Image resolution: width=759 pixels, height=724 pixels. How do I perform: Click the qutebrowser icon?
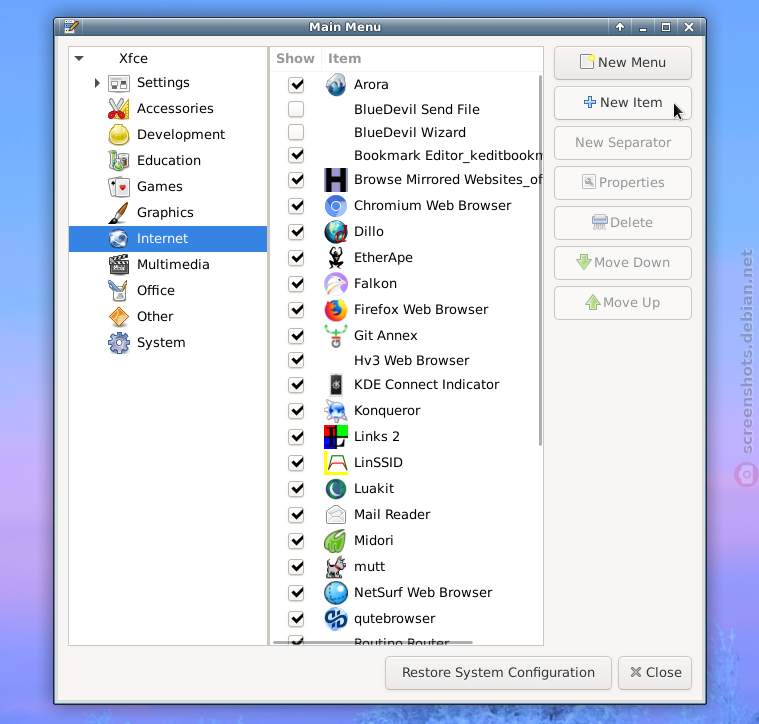point(335,618)
